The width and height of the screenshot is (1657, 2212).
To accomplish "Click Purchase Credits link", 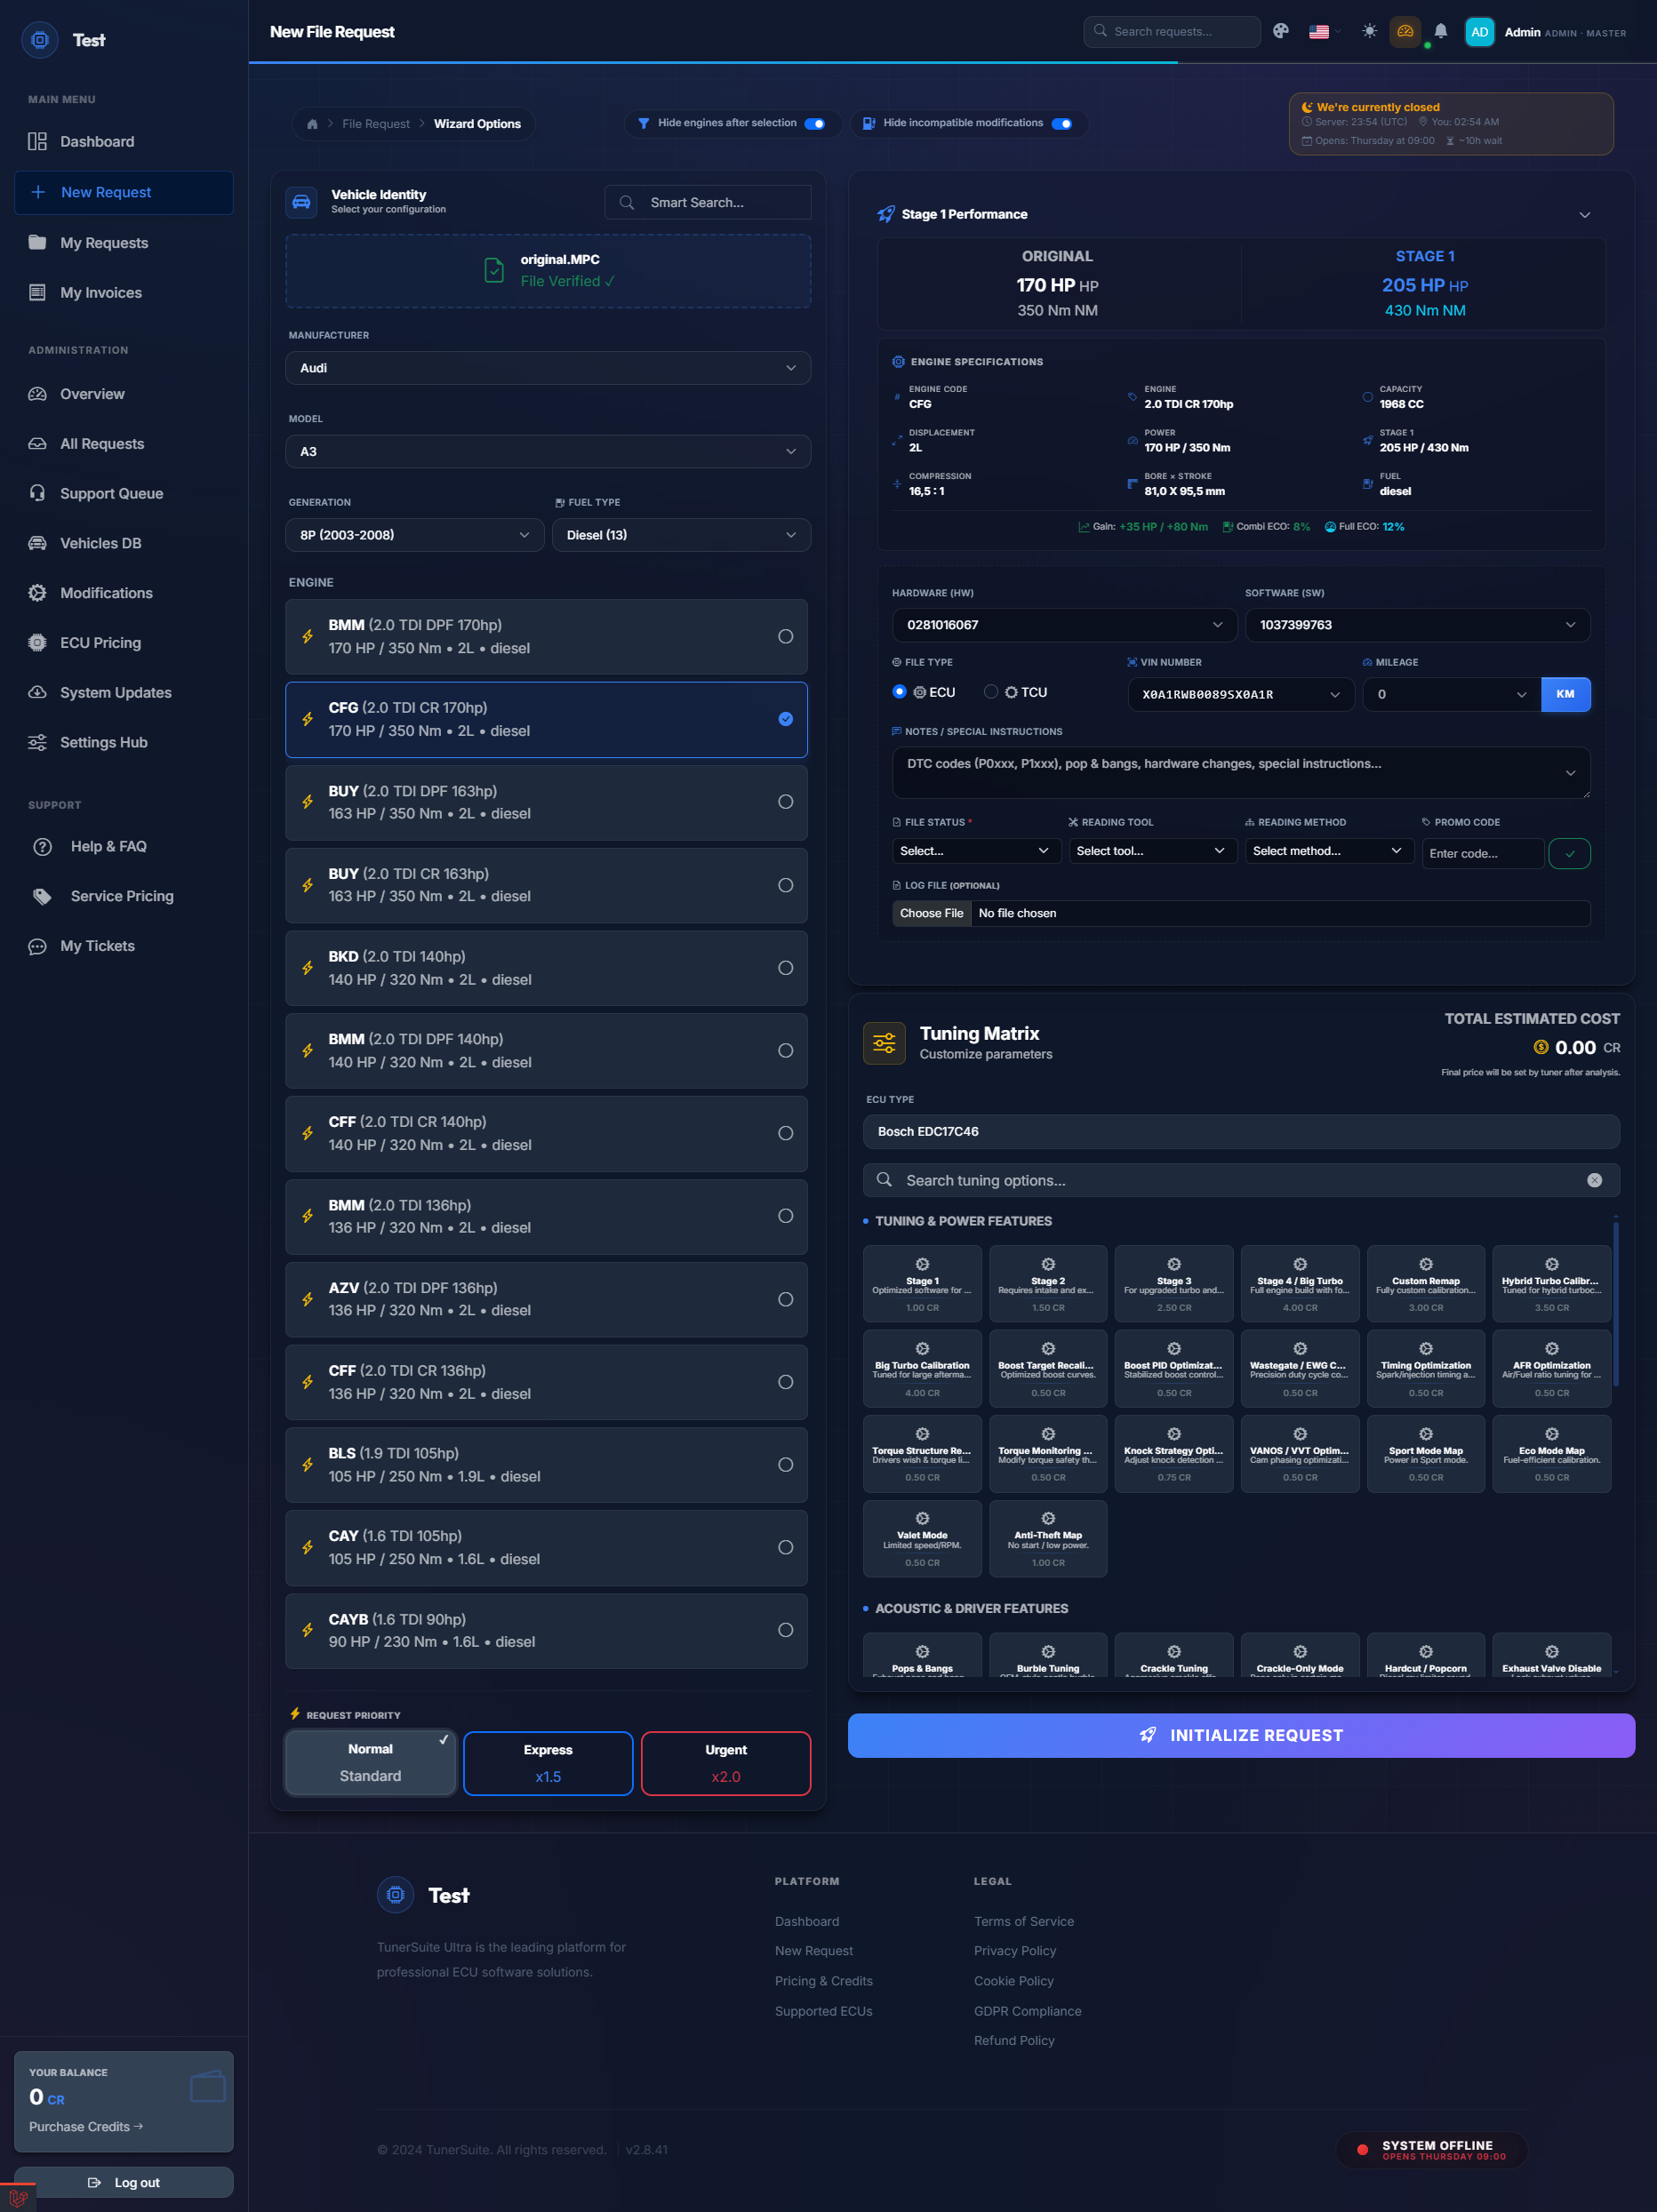I will click(x=86, y=2126).
